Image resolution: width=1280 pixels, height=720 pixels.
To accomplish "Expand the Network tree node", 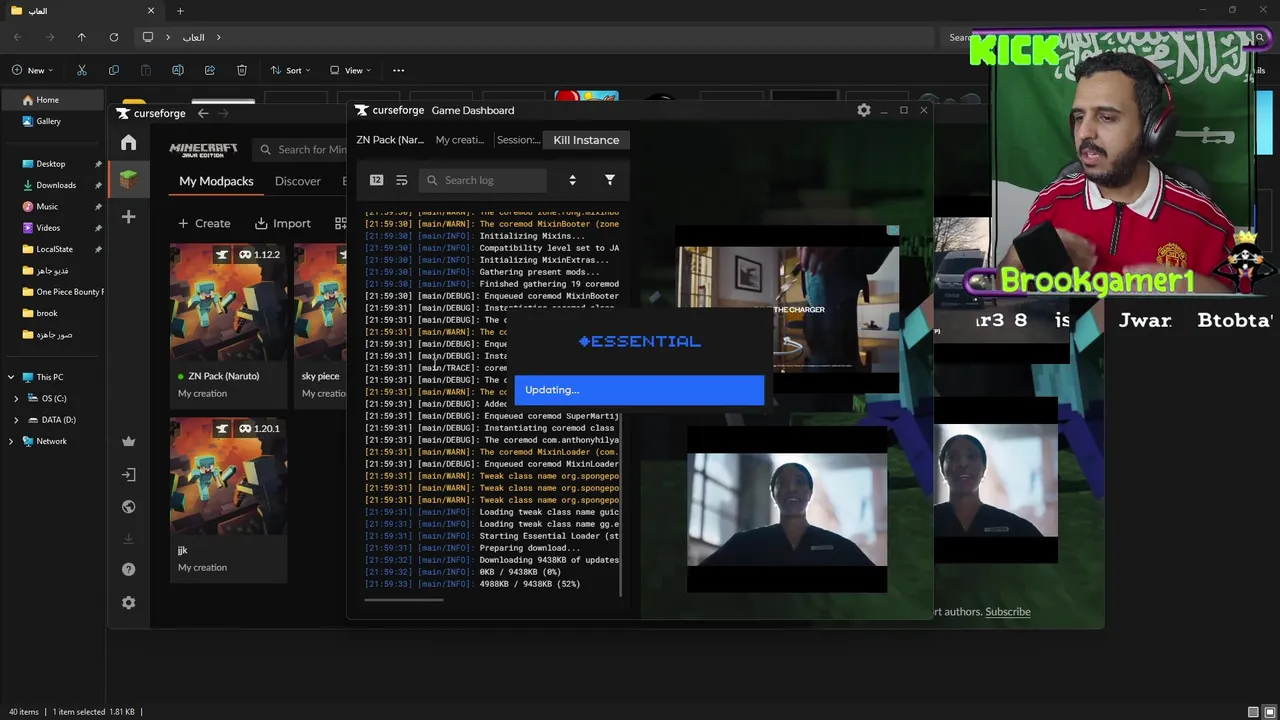I will (x=11, y=441).
